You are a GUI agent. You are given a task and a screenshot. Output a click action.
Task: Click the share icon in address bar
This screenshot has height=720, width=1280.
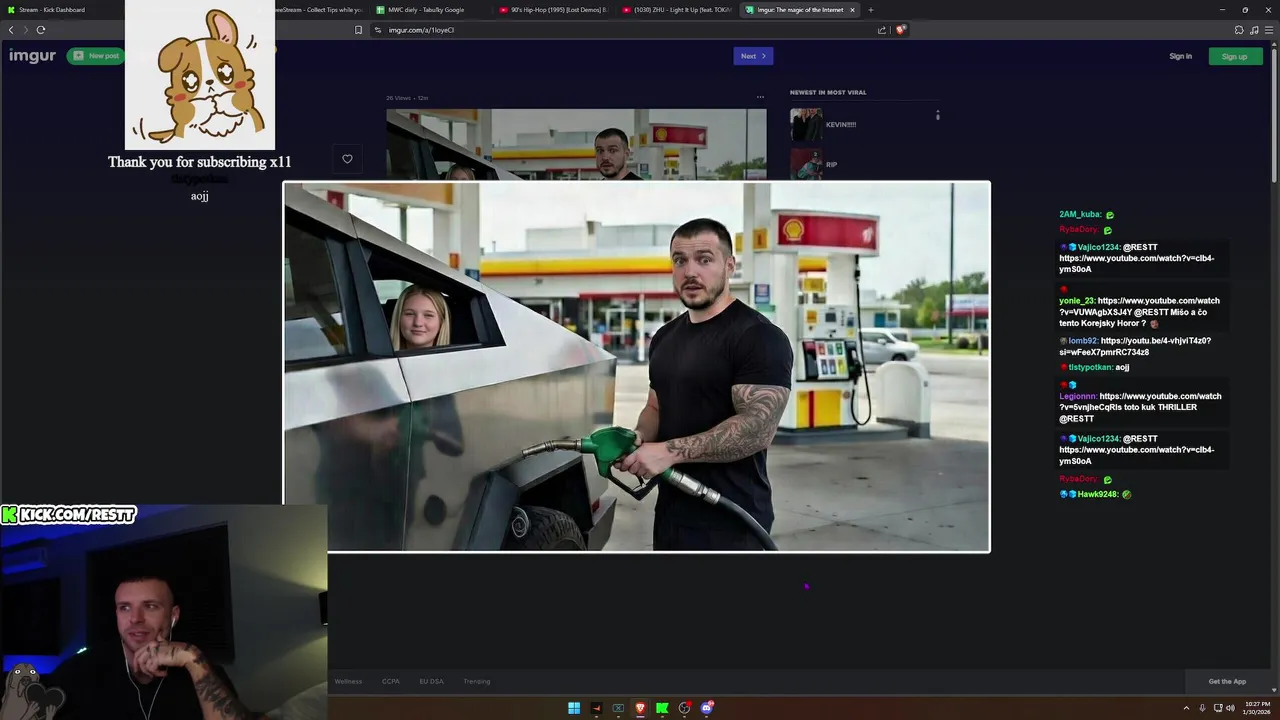coord(882,30)
